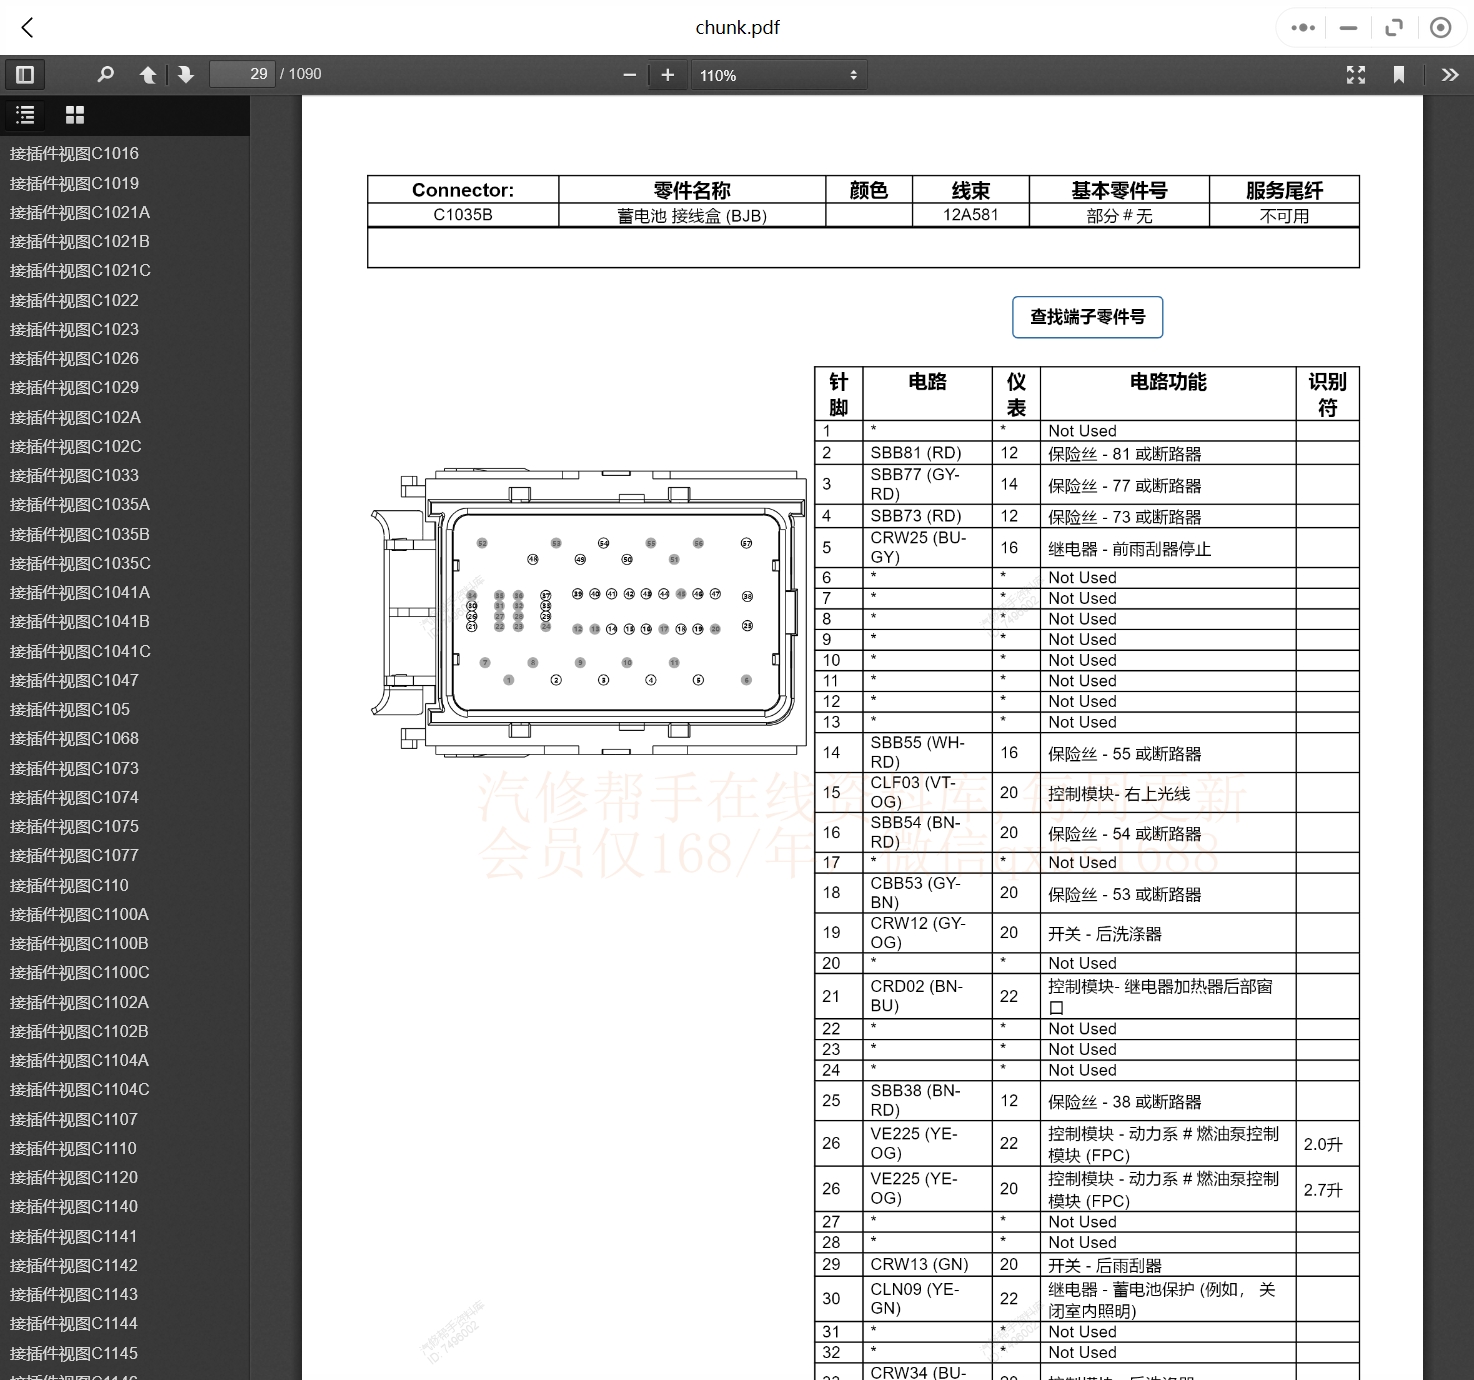Image resolution: width=1474 pixels, height=1380 pixels.
Task: Enter presentation mode with the fullscreen icon
Action: pyautogui.click(x=1356, y=74)
